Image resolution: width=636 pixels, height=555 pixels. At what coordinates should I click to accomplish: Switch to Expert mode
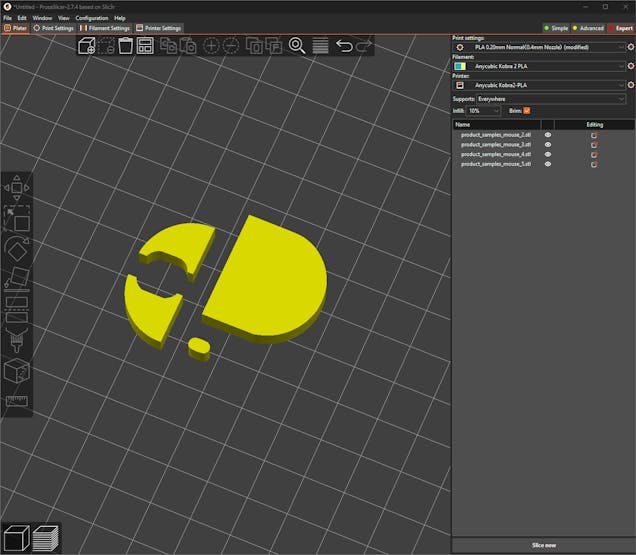pos(621,28)
